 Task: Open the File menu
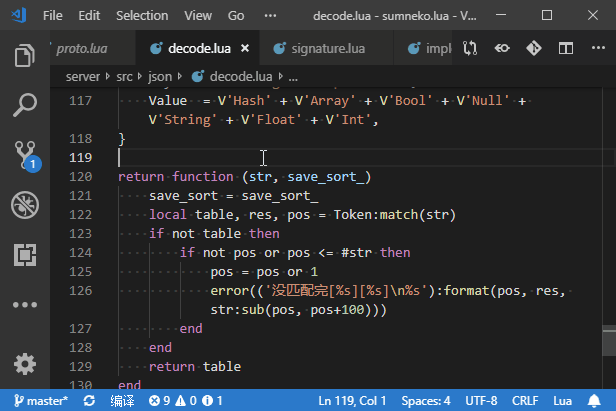pos(52,15)
